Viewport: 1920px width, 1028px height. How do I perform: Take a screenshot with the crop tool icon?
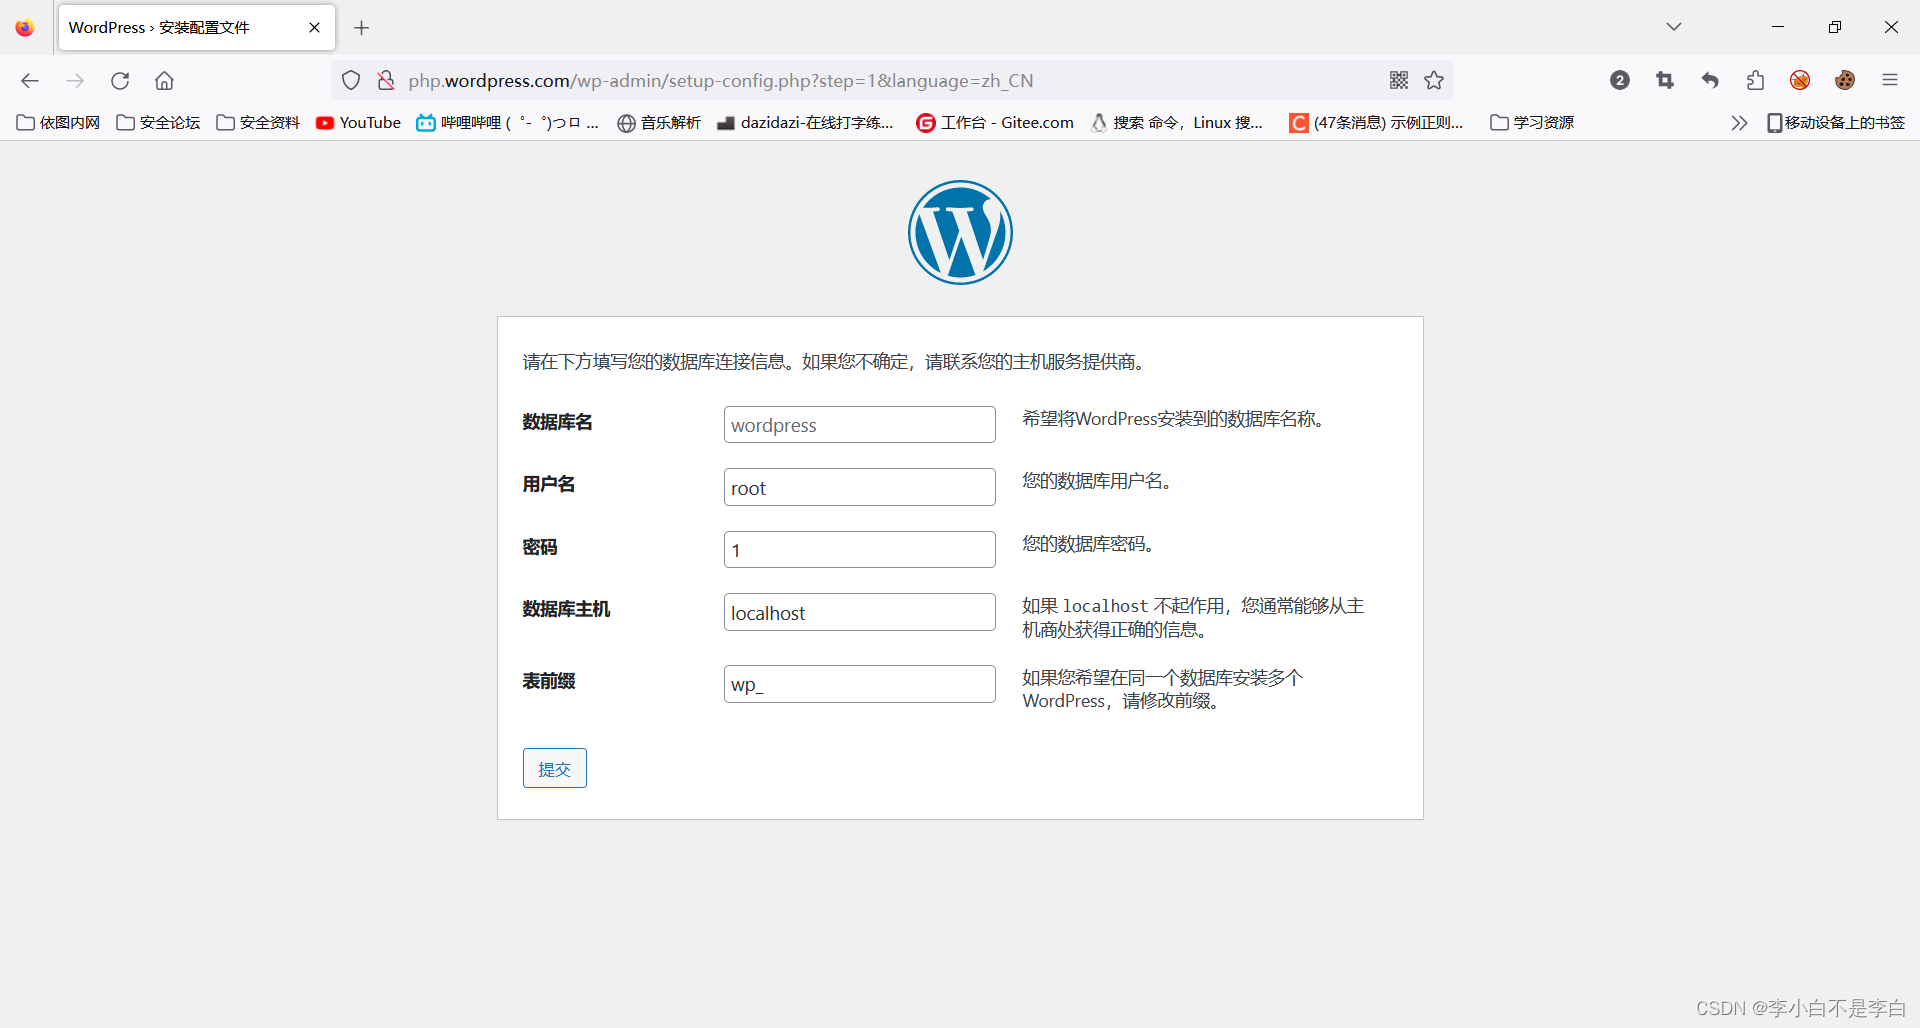tap(1665, 80)
